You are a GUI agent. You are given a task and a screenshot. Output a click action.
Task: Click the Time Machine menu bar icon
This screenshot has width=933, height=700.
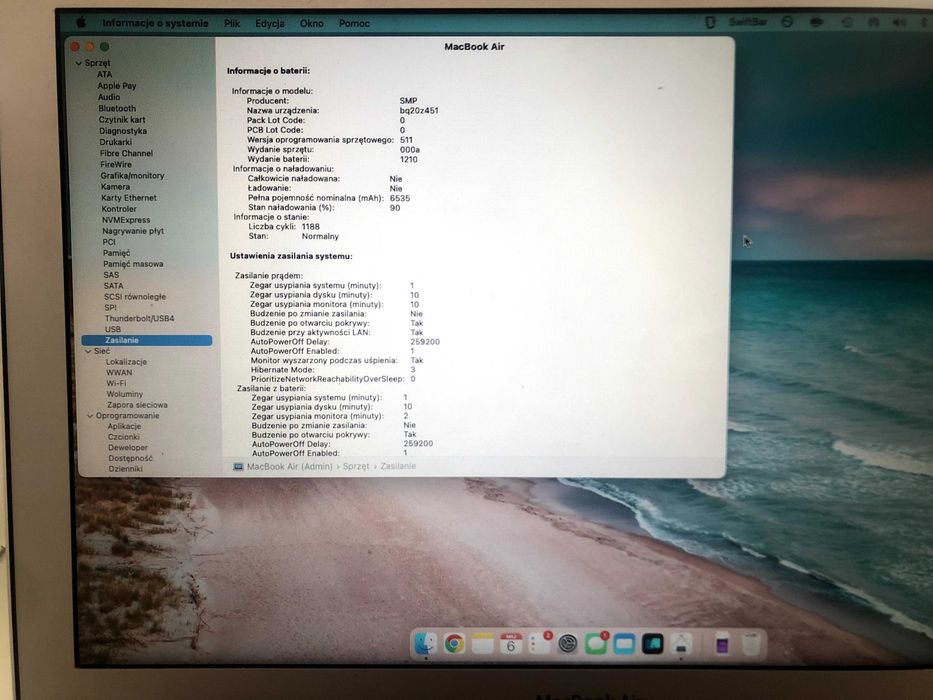coord(847,22)
